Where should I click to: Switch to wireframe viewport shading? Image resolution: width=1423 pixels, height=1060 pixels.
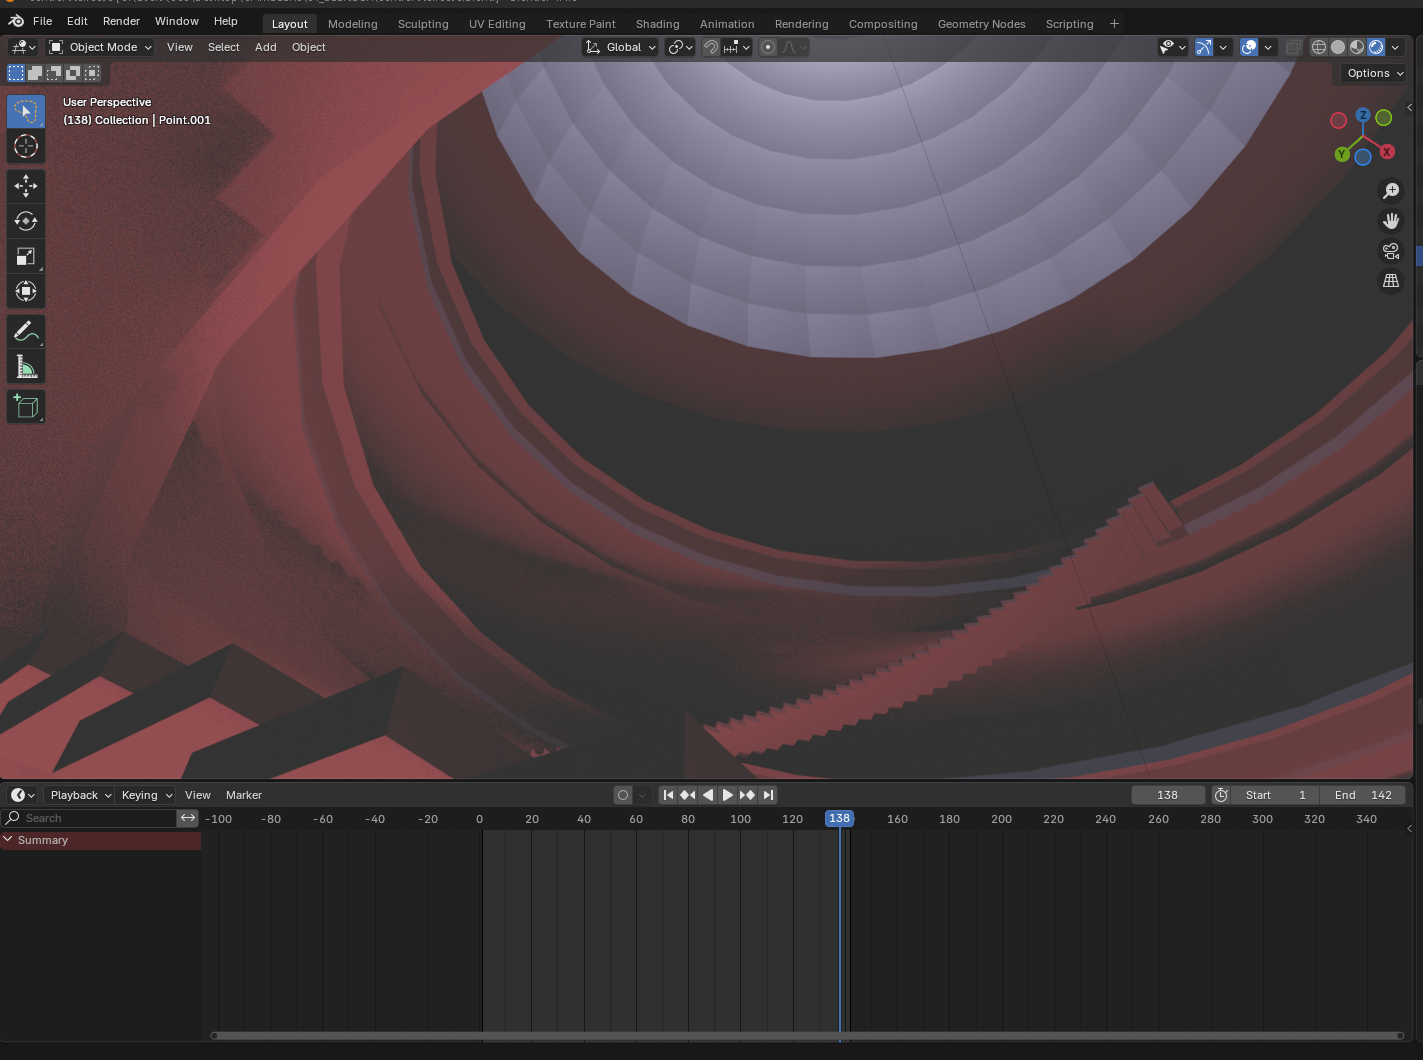pyautogui.click(x=1319, y=47)
